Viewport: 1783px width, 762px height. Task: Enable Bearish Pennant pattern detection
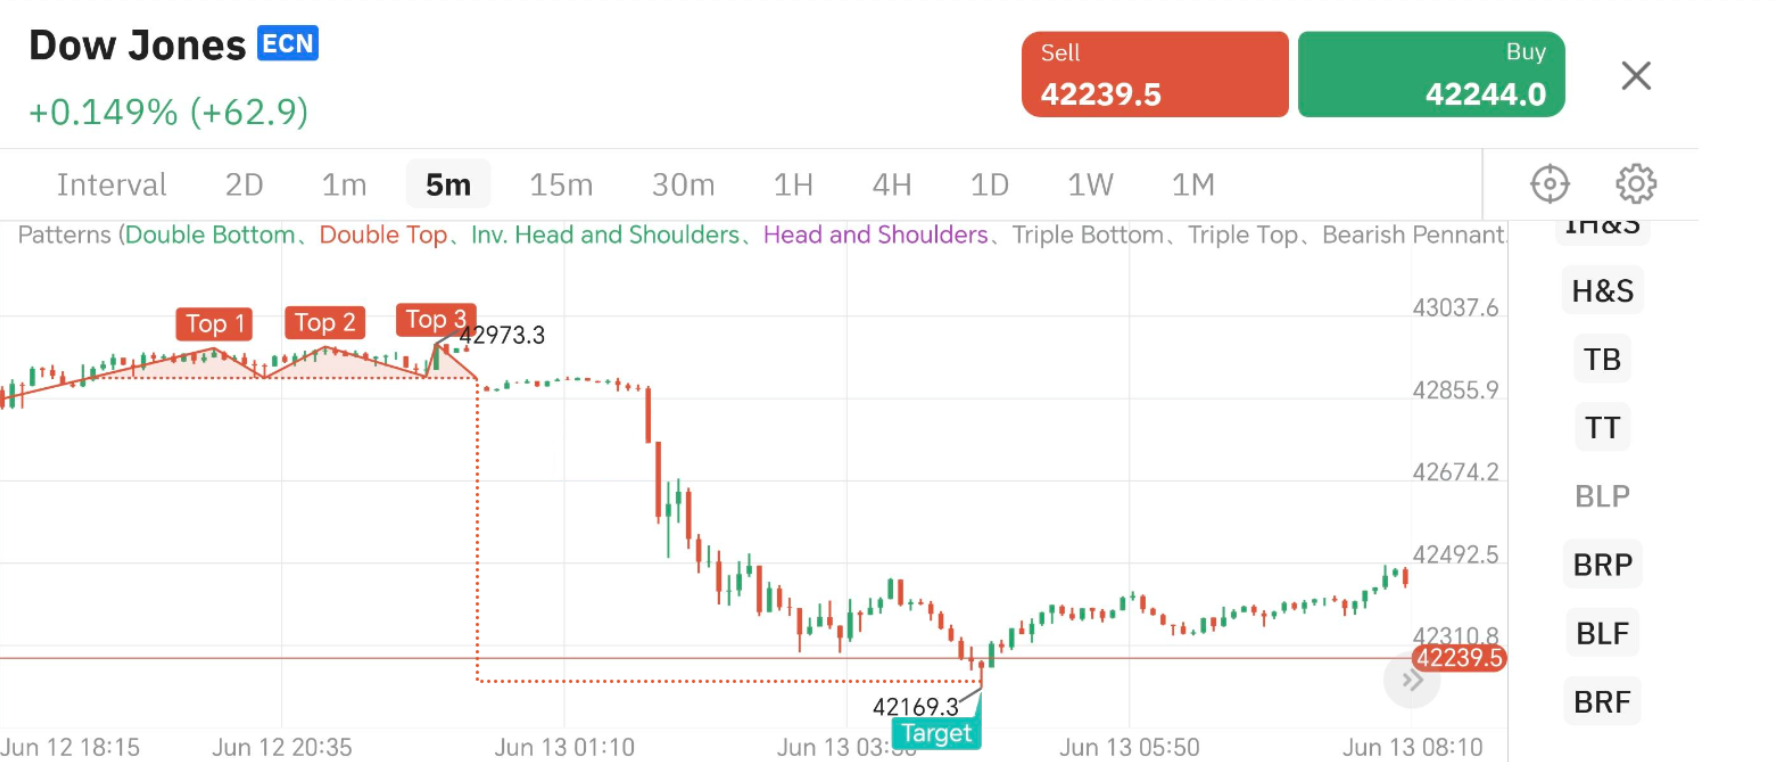coord(1411,234)
